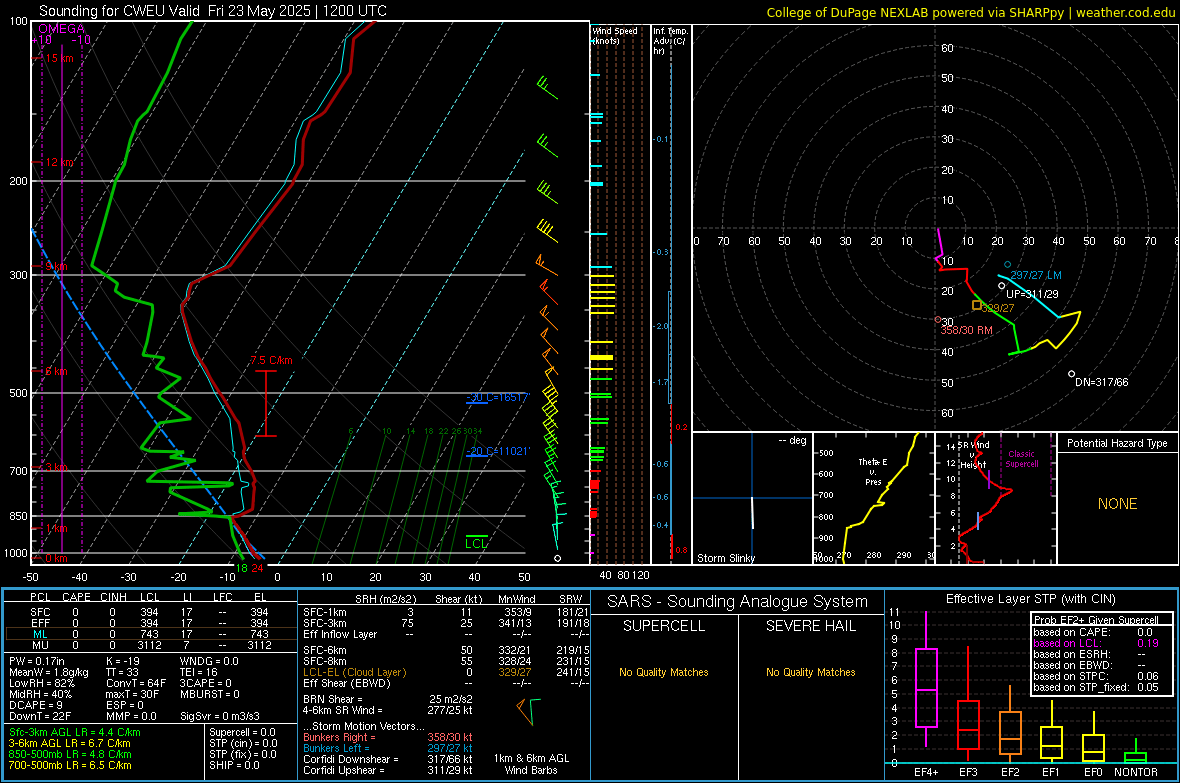Click the SigSvr = 0 m3/s3 value
This screenshot has width=1180, height=783.
click(x=220, y=717)
